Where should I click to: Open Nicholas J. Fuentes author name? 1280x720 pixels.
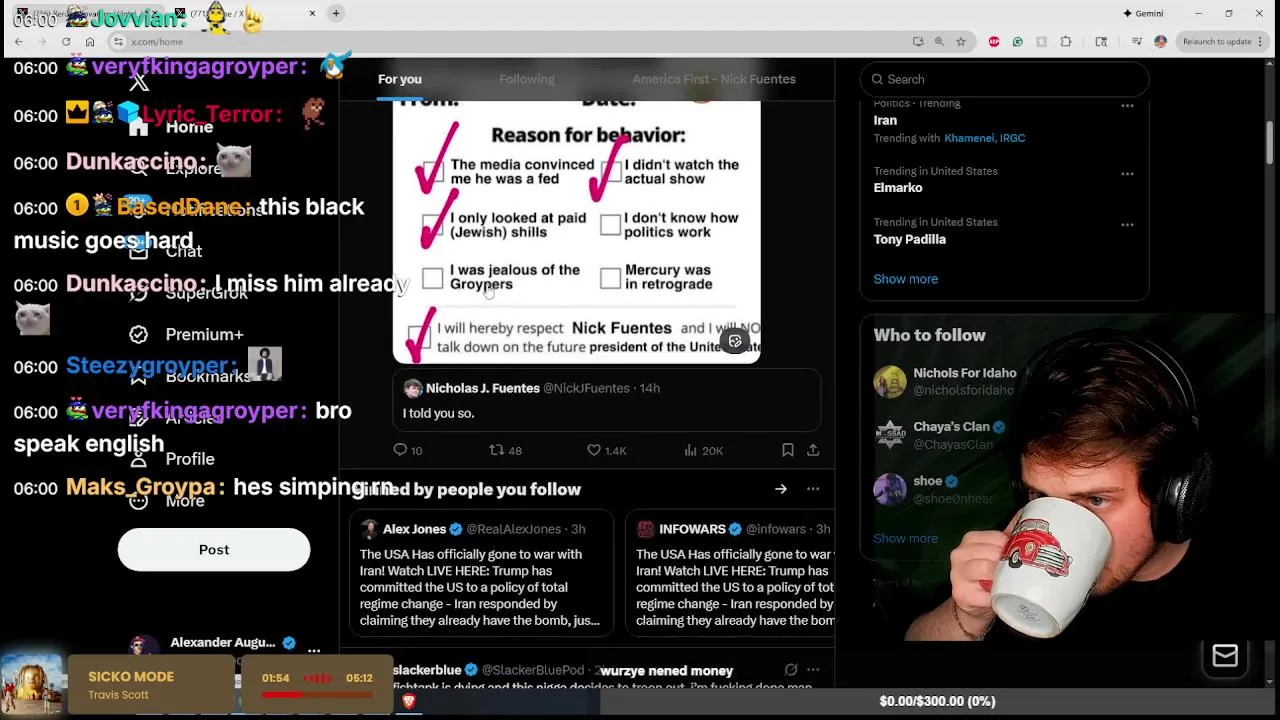pyautogui.click(x=483, y=388)
